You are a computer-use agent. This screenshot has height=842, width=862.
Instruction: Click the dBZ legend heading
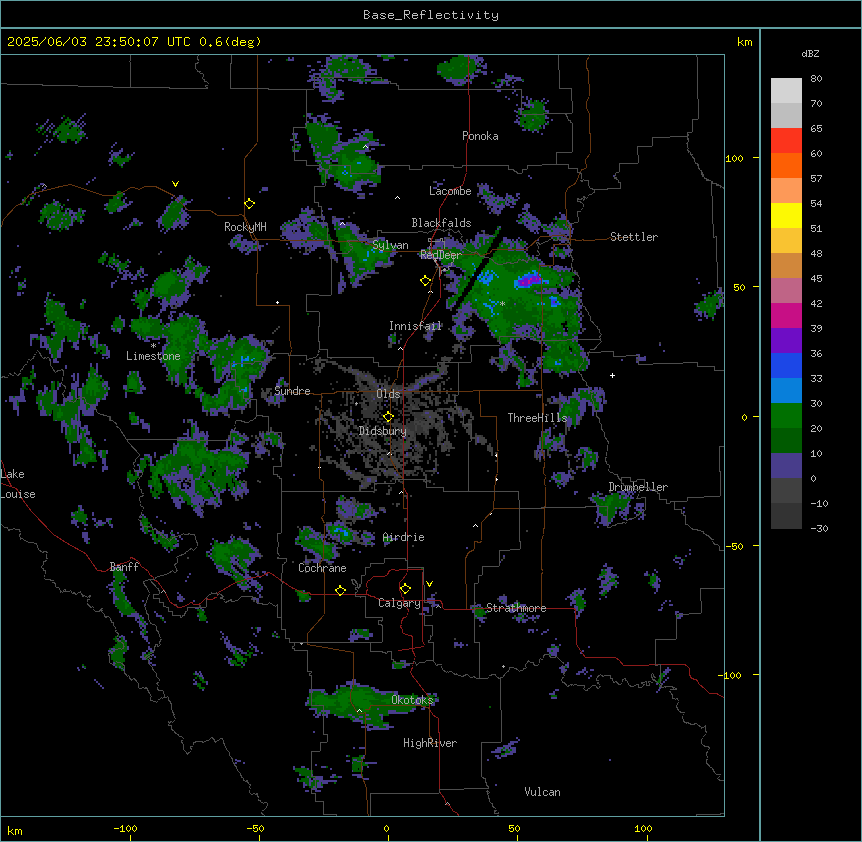810,54
